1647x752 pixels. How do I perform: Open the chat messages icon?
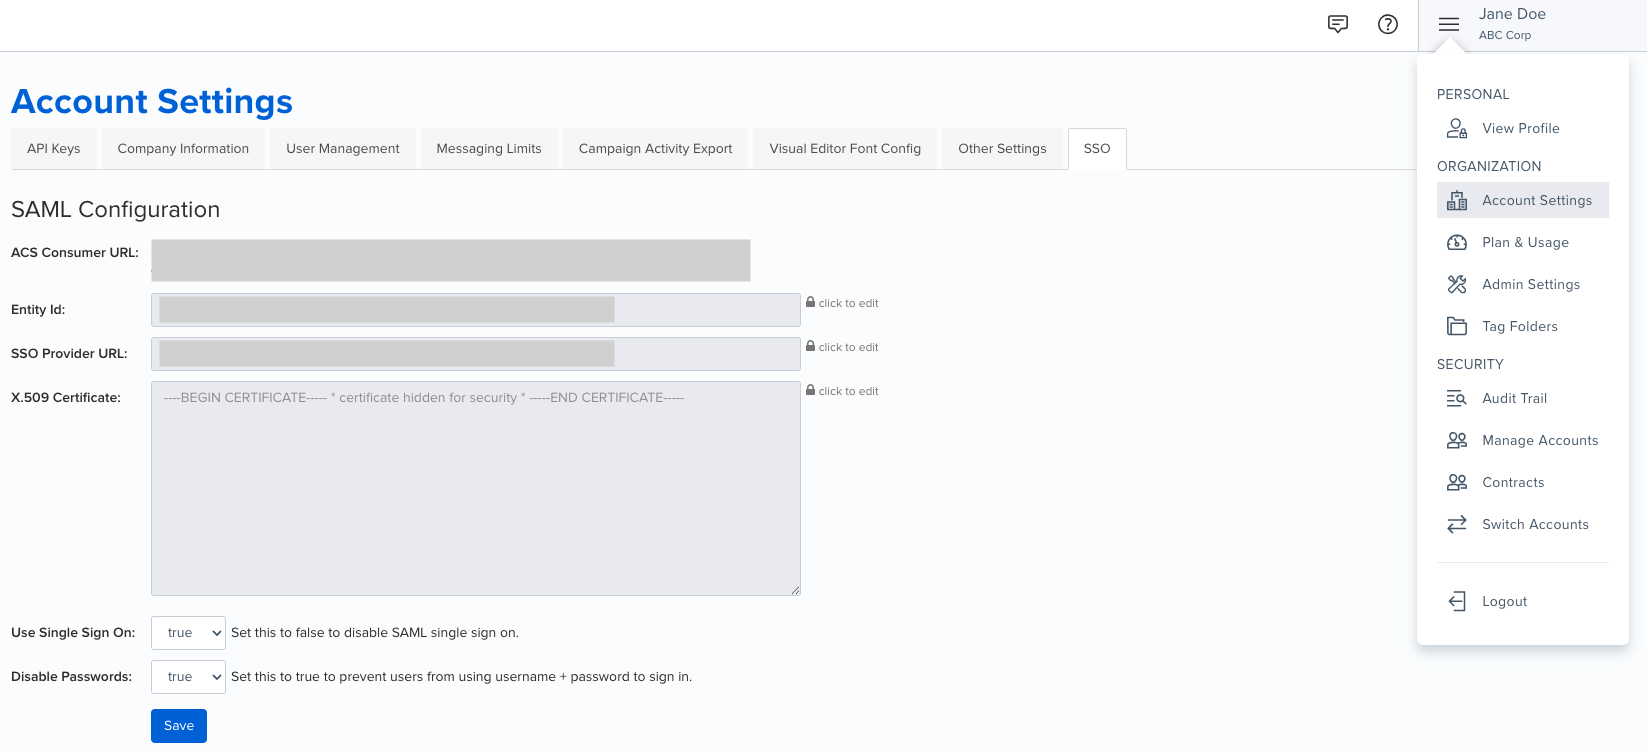click(1338, 24)
